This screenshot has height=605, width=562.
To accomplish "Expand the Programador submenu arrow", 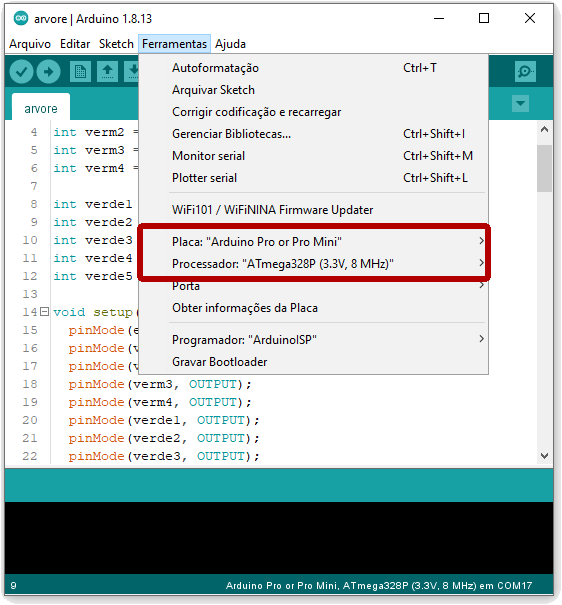I will [x=481, y=339].
